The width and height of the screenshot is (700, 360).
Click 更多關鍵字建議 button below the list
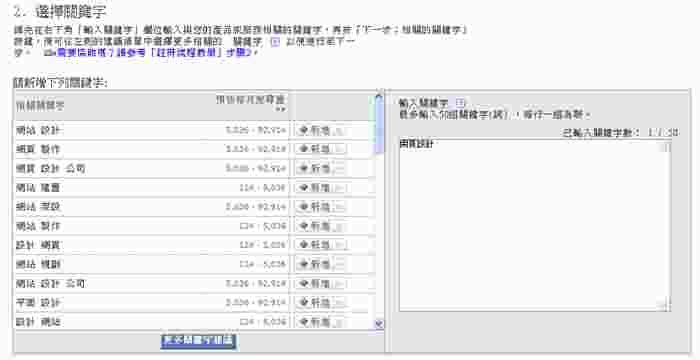[x=198, y=341]
